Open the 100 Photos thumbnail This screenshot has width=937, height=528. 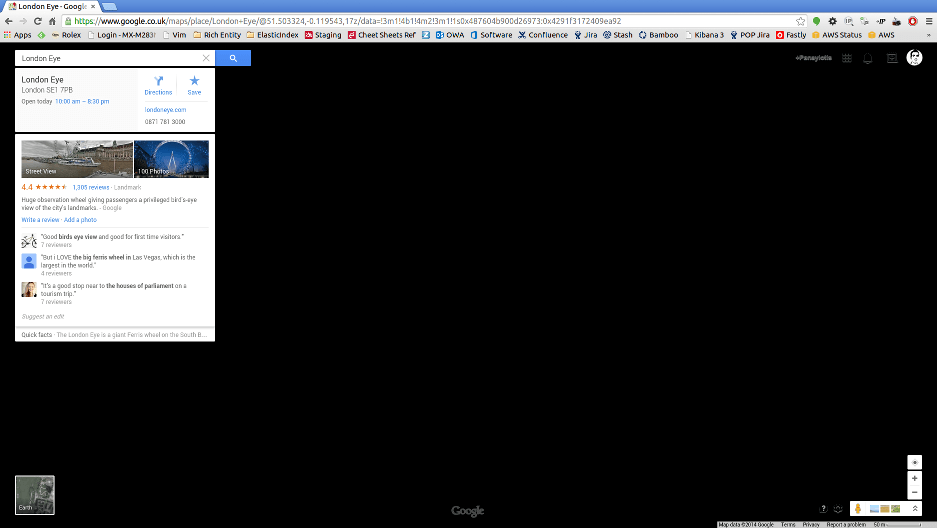click(x=172, y=159)
